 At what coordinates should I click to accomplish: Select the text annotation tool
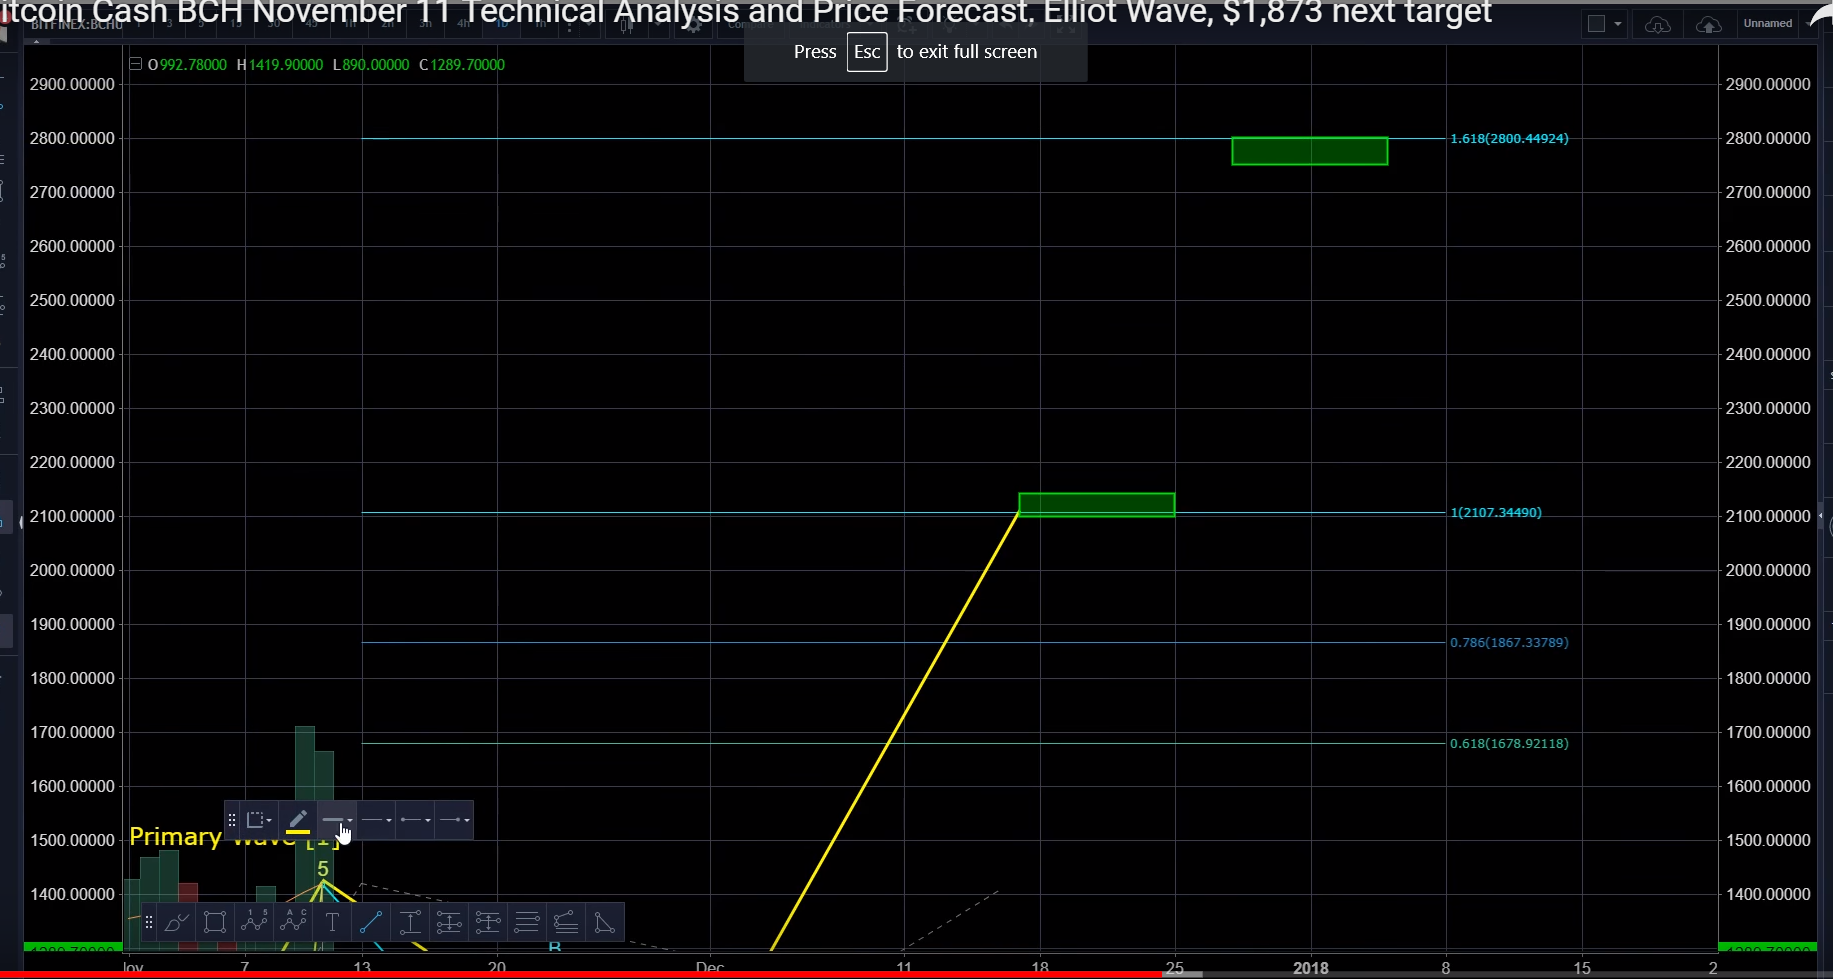[332, 922]
